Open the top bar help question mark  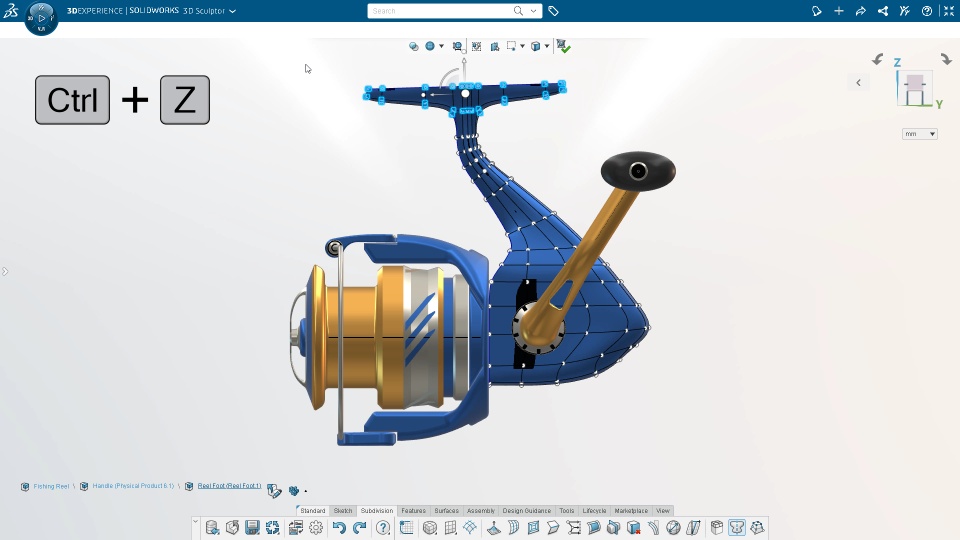point(927,11)
